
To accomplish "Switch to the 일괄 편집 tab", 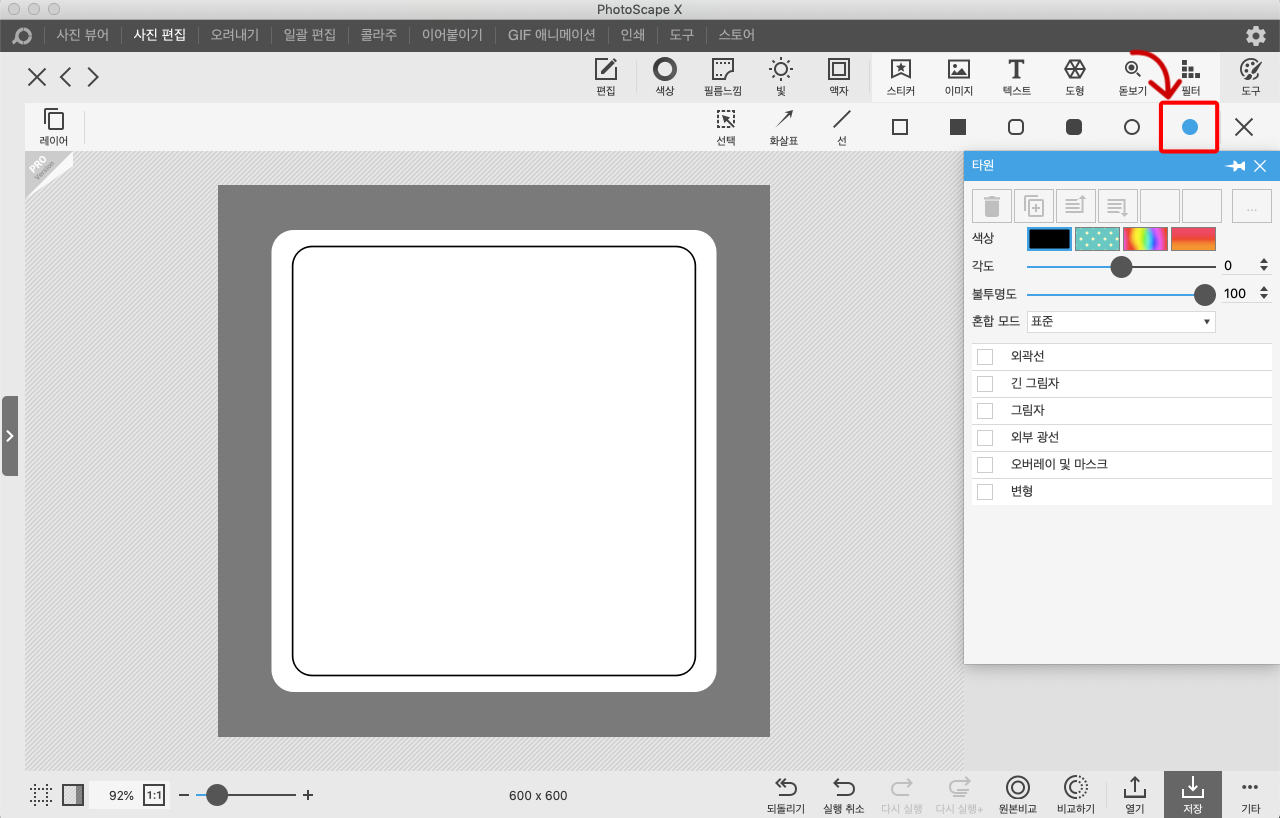I will [310, 35].
